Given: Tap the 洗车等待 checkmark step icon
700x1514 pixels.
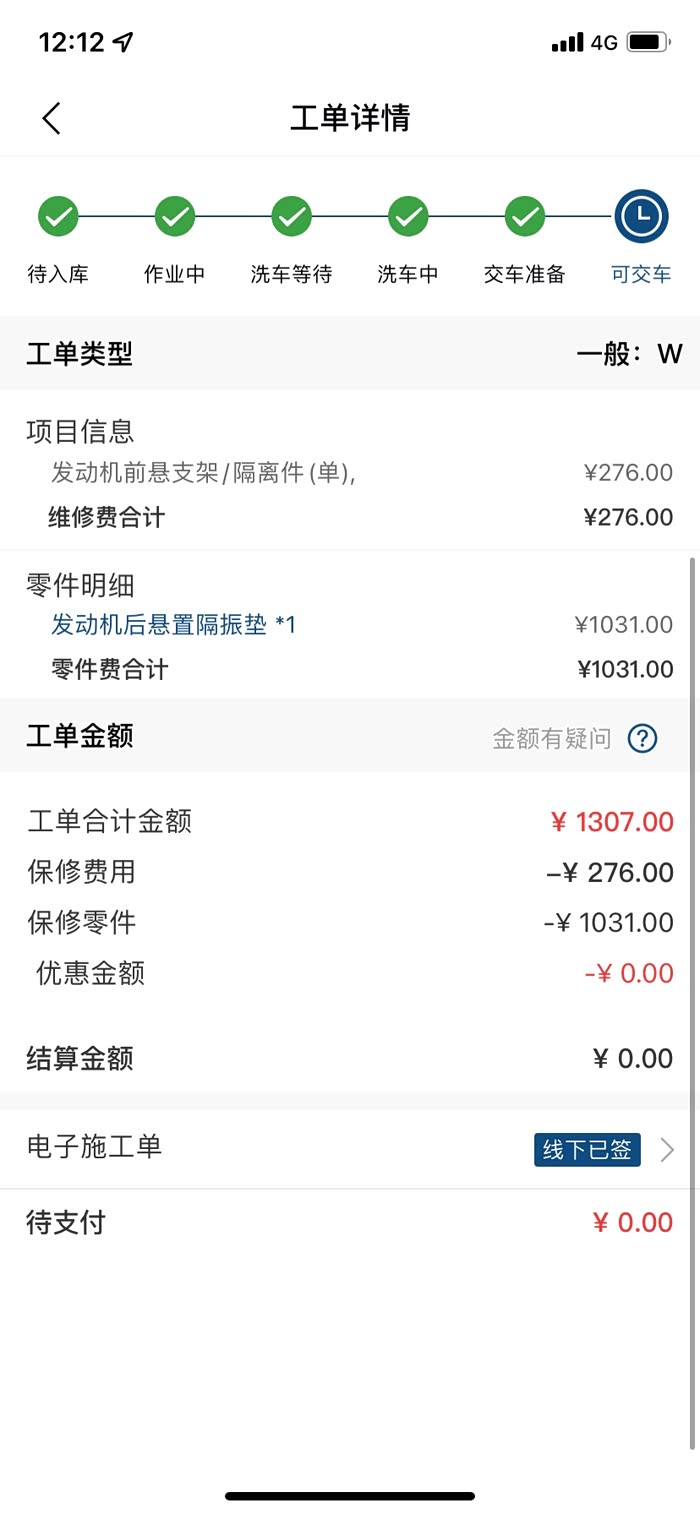Looking at the screenshot, I should point(291,216).
